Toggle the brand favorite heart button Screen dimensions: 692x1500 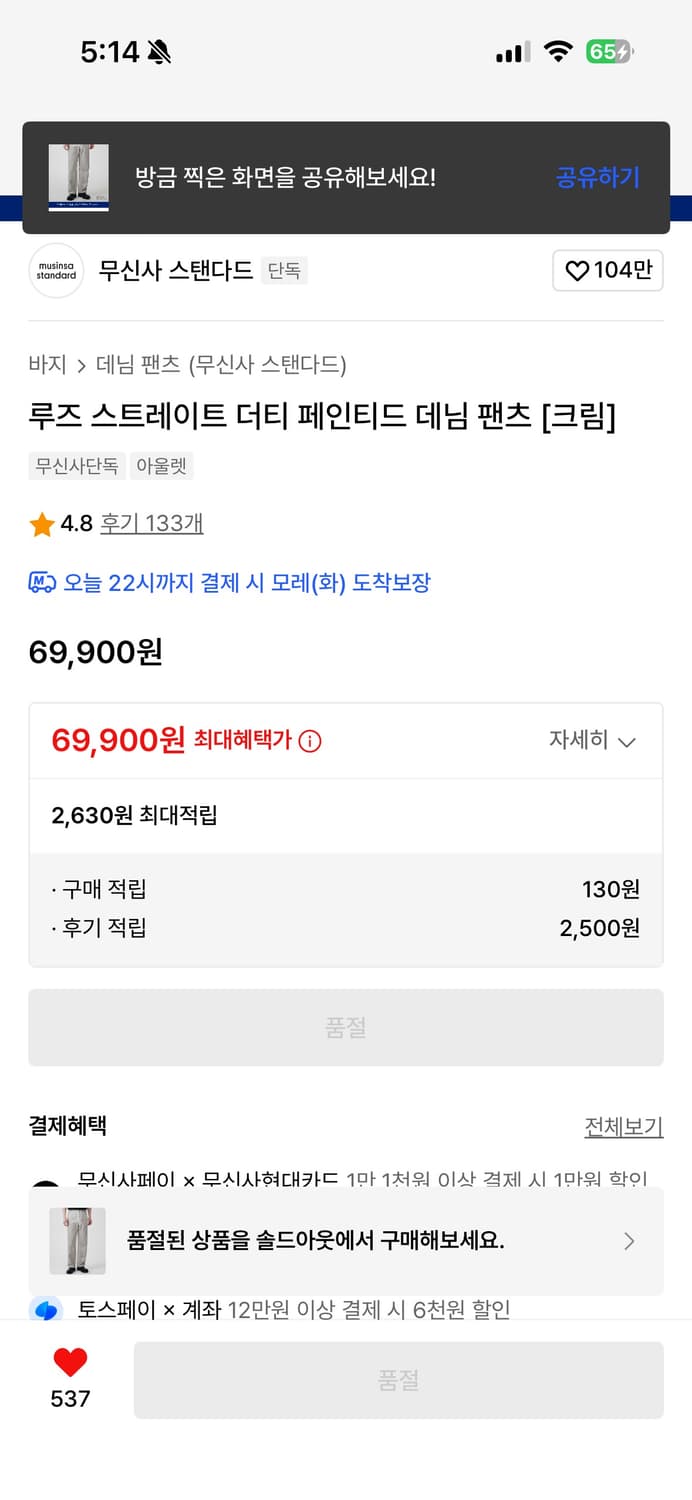pyautogui.click(x=609, y=270)
